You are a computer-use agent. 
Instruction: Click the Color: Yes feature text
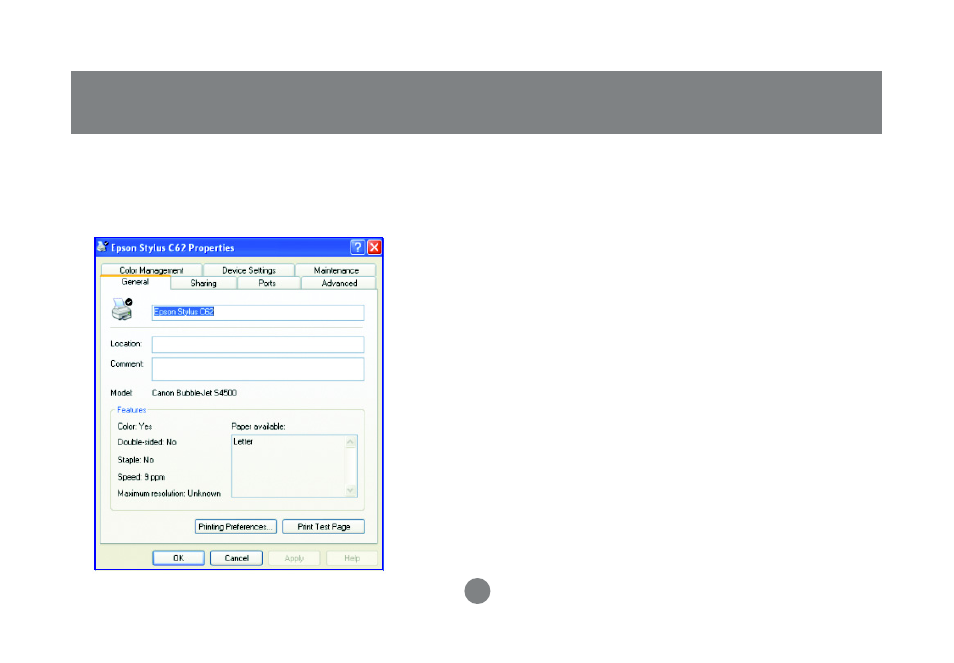[x=134, y=426]
